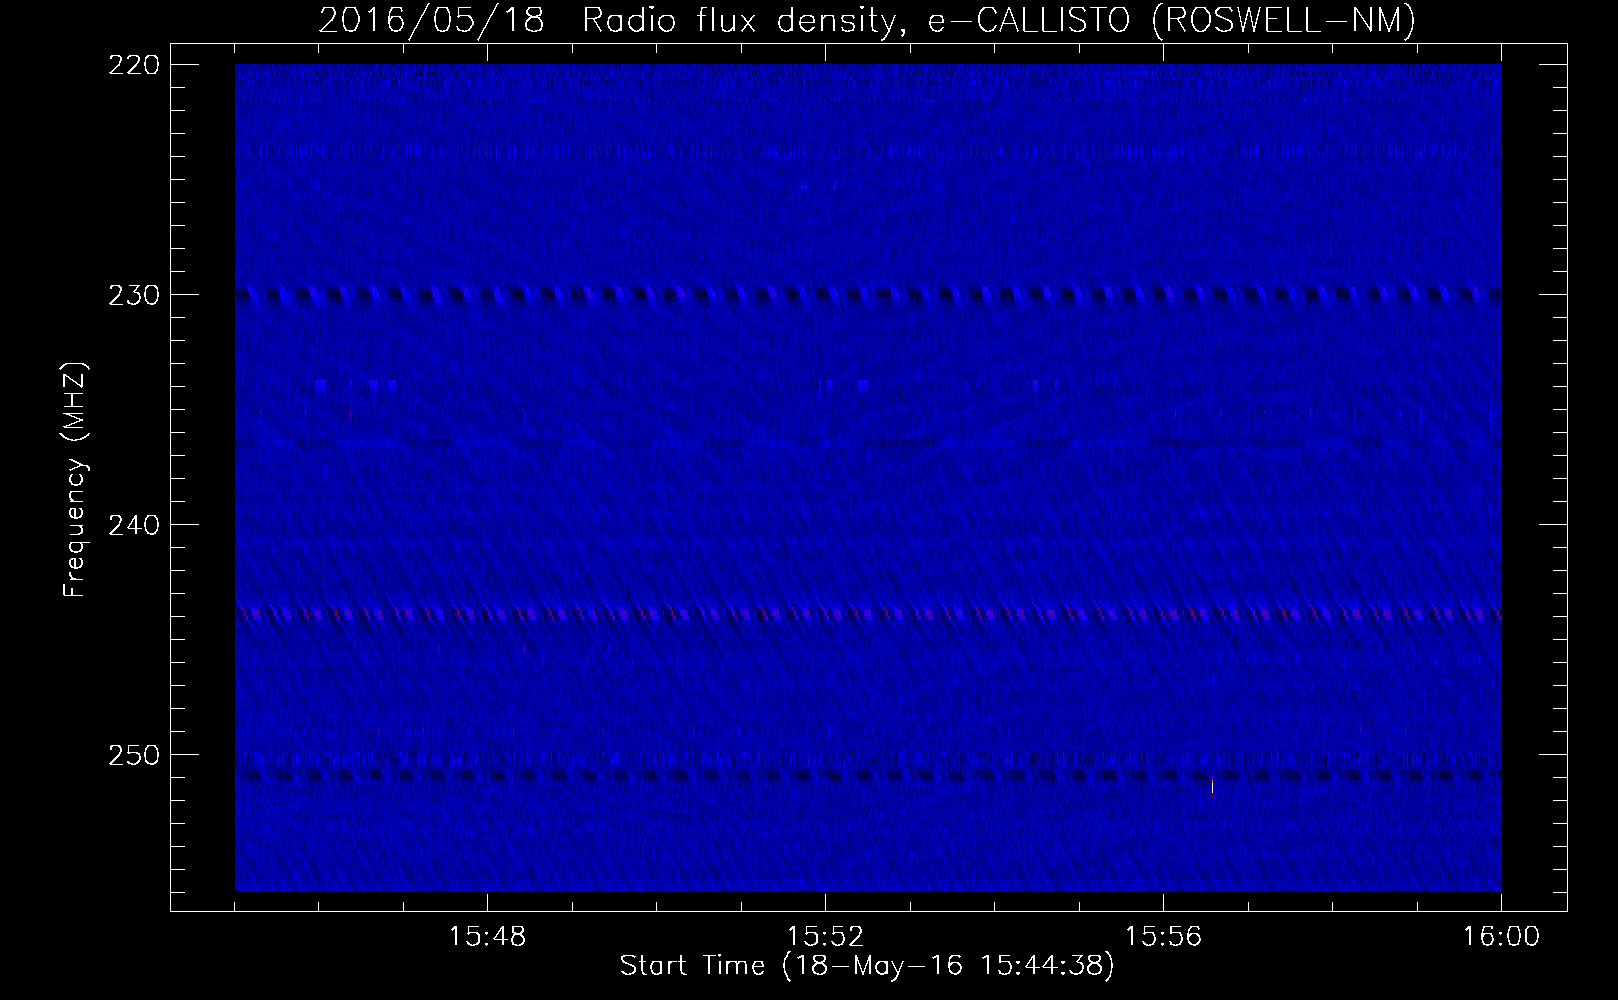Click the dashed interference band at 230 MHz
This screenshot has width=1618, height=1000.
pyautogui.click(x=868, y=294)
